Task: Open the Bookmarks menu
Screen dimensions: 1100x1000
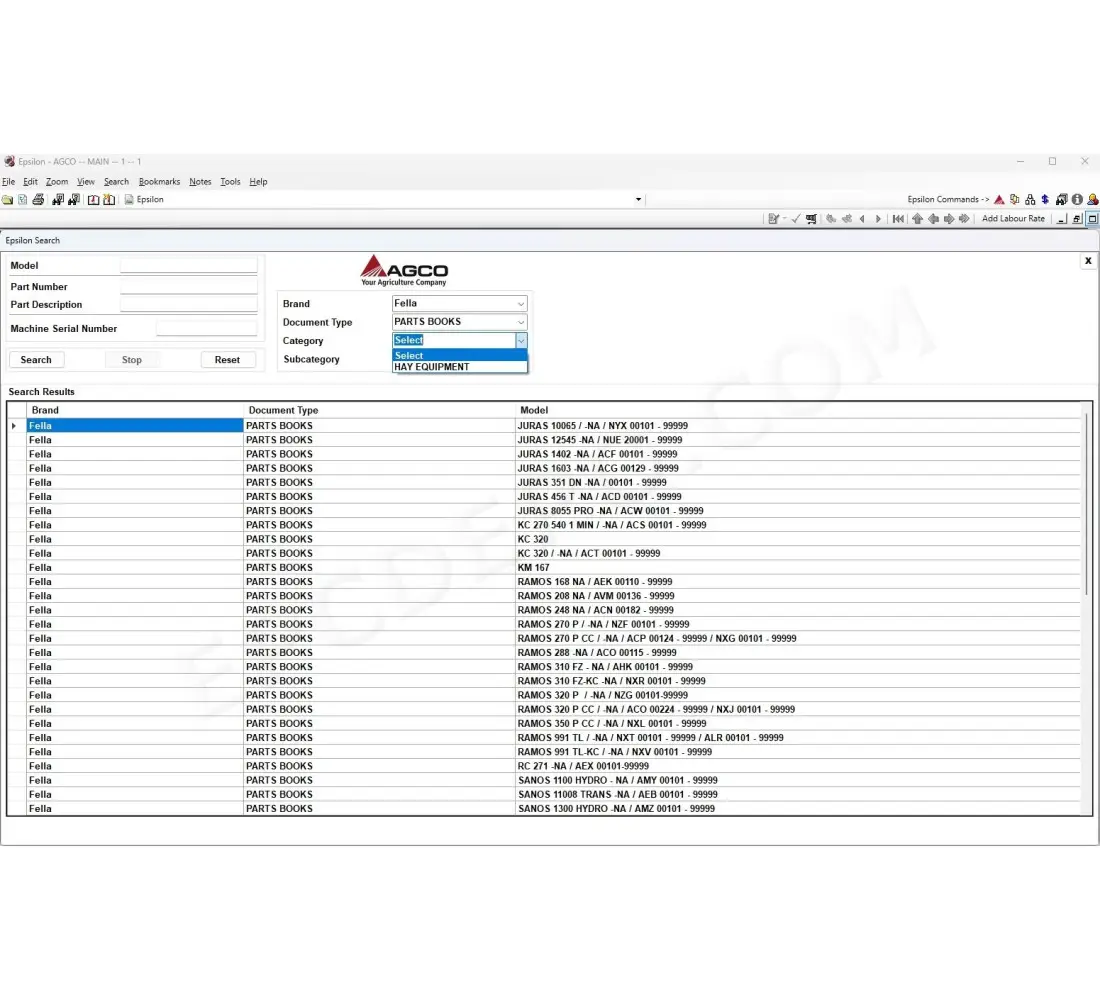Action: pyautogui.click(x=159, y=182)
